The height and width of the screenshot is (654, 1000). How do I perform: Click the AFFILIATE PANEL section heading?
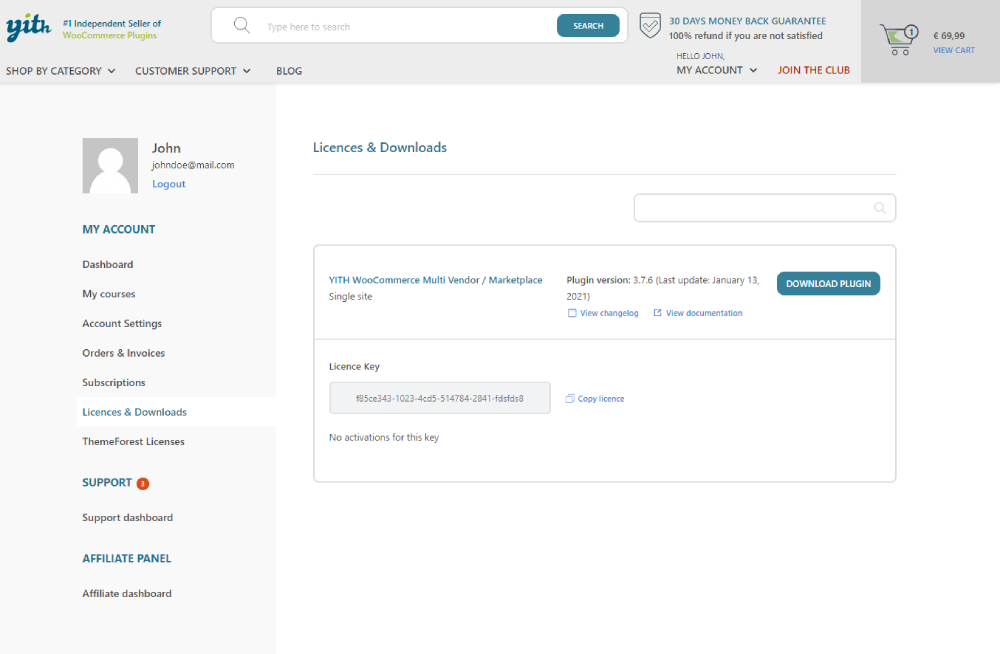tap(126, 559)
